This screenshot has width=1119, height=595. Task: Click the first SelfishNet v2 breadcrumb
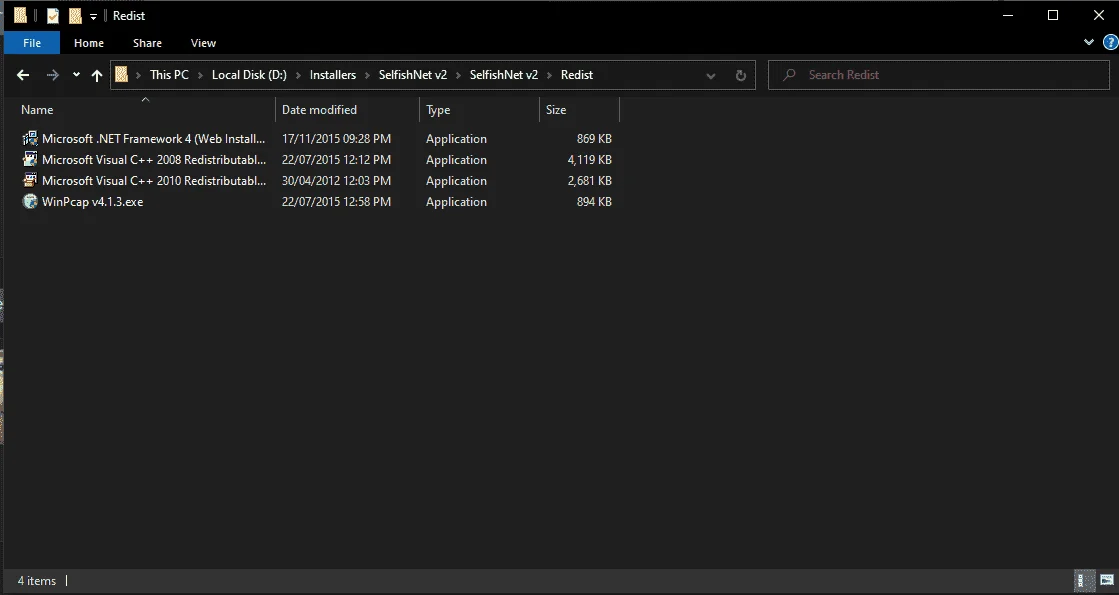pyautogui.click(x=412, y=75)
